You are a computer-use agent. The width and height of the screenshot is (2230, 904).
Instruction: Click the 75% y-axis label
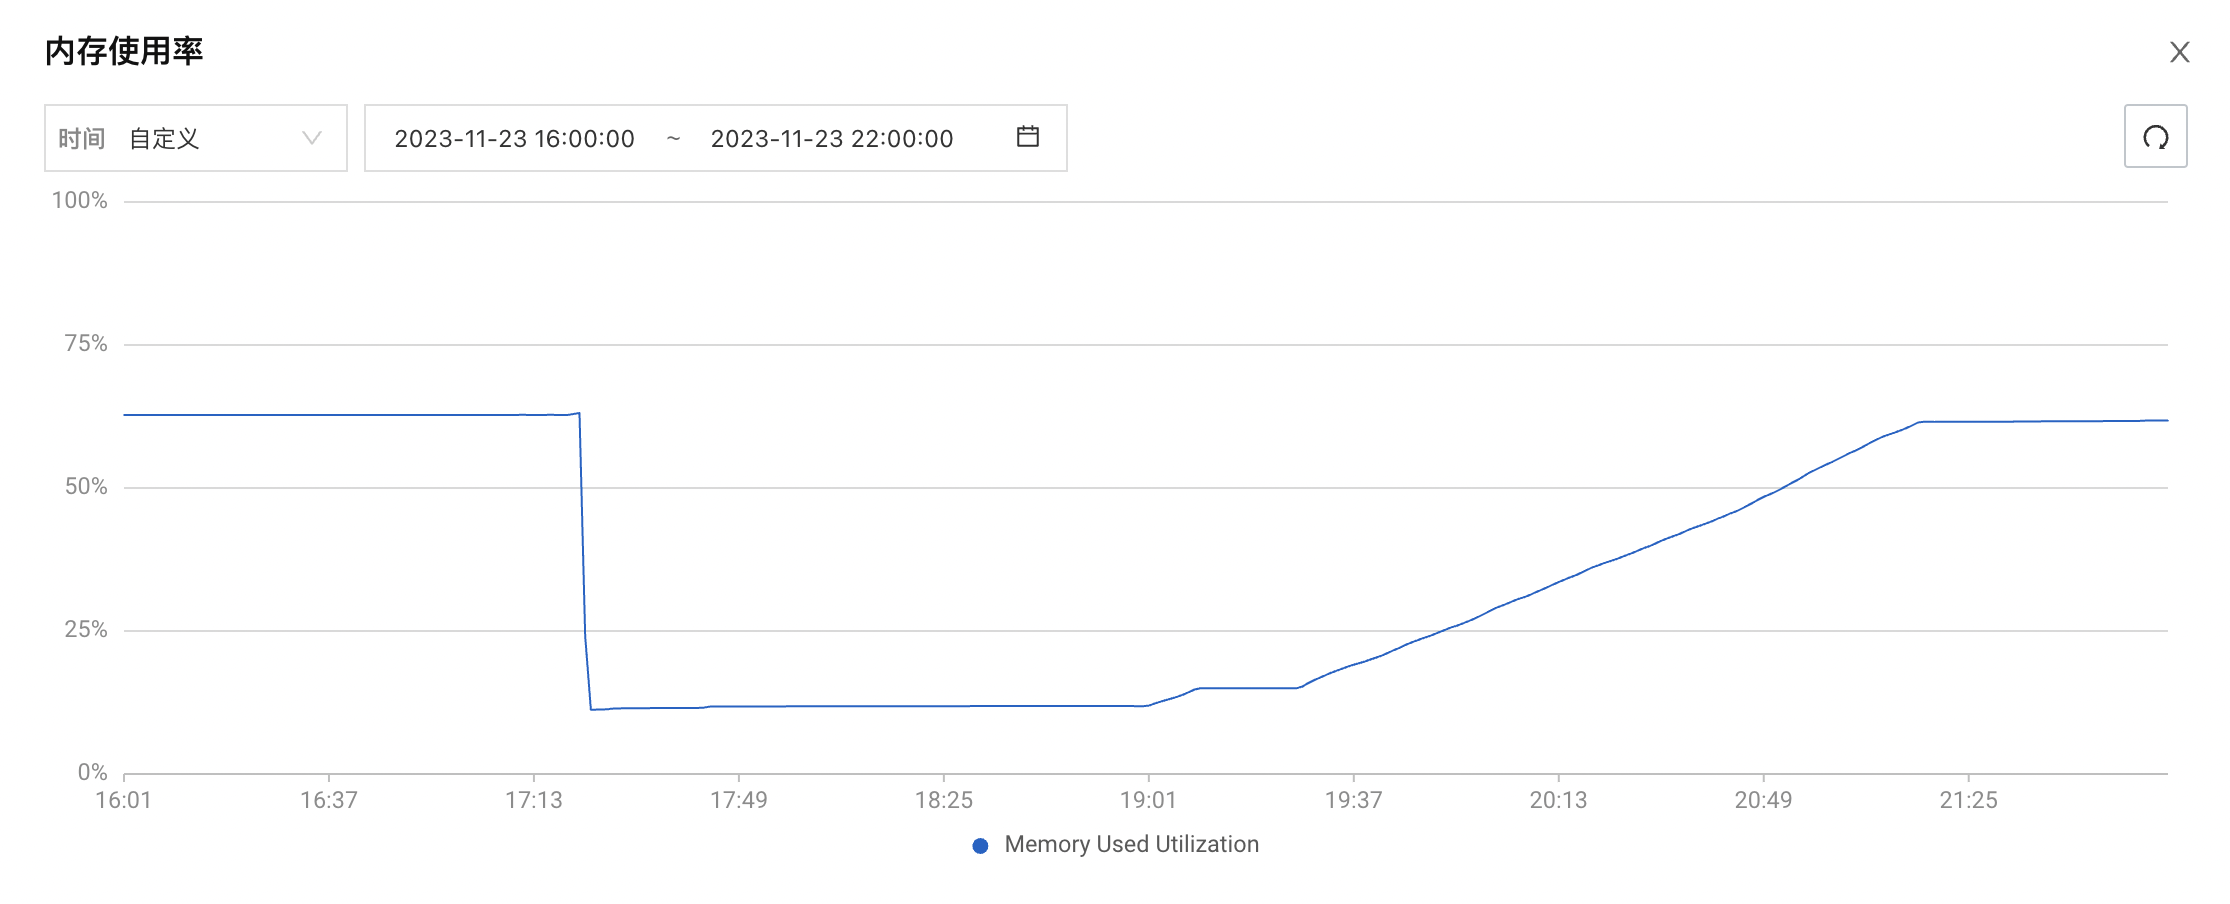[x=86, y=344]
